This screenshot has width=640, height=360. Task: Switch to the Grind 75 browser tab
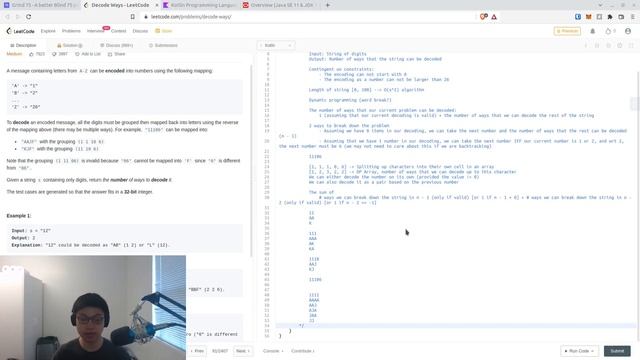click(40, 5)
